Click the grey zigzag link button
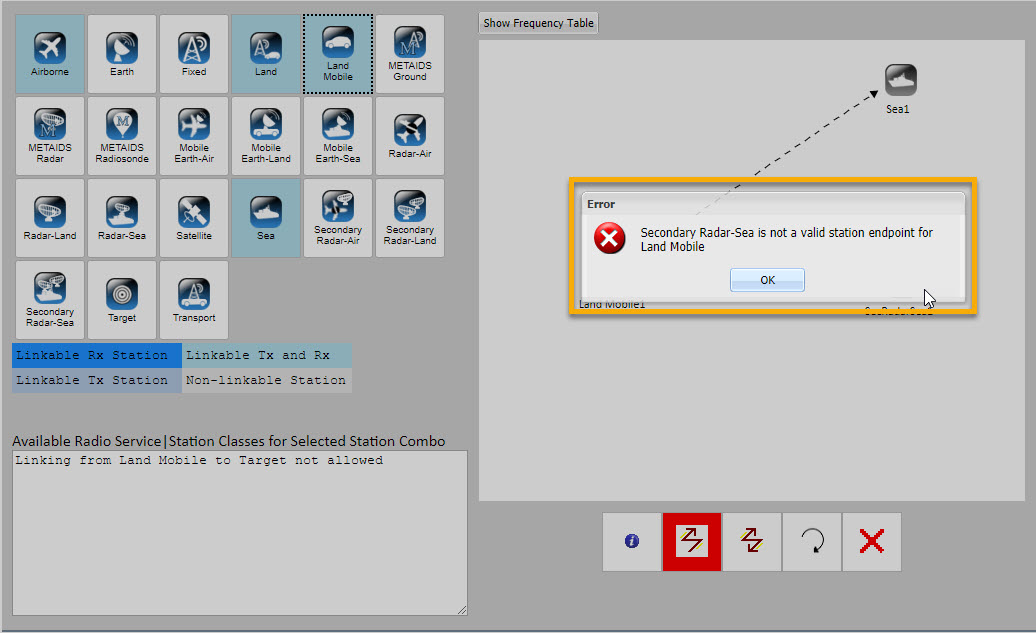 pos(752,541)
